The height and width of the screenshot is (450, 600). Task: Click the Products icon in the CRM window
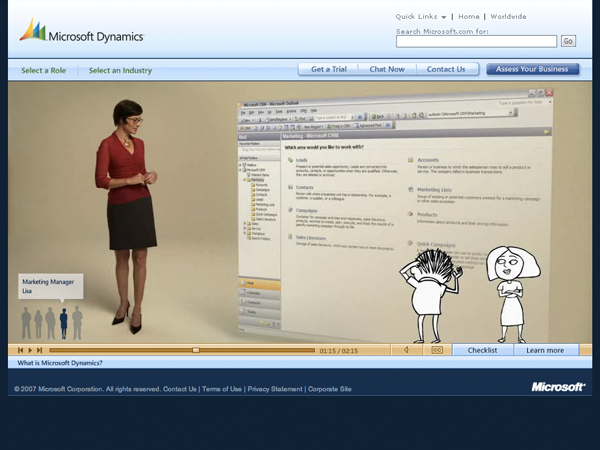[410, 214]
